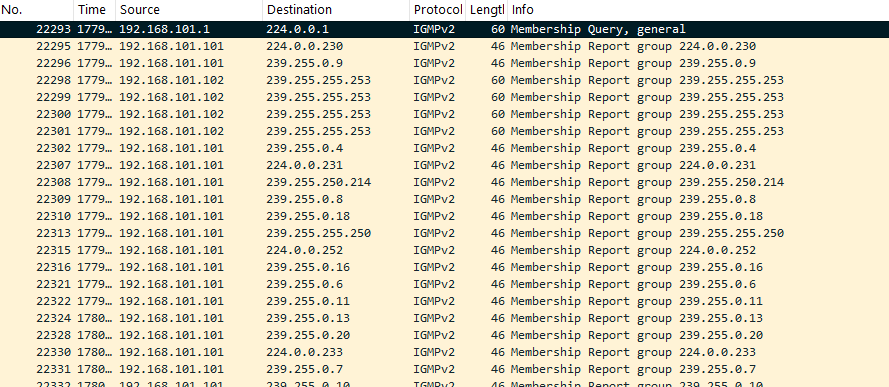Select packet 22322 row
This screenshot has height=387, width=889.
pos(444,301)
